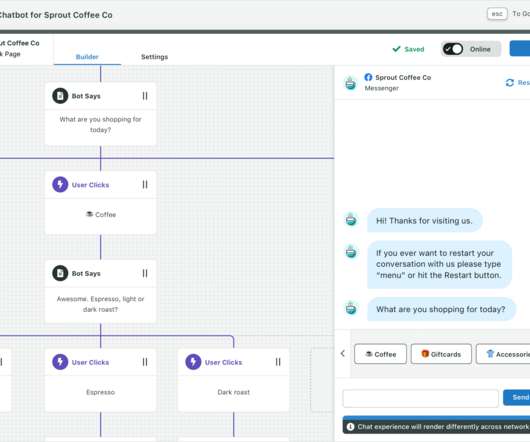This screenshot has height=442, width=530.
Task: Click the lightning icon on Coffee User Clicks card
Action: [x=60, y=185]
